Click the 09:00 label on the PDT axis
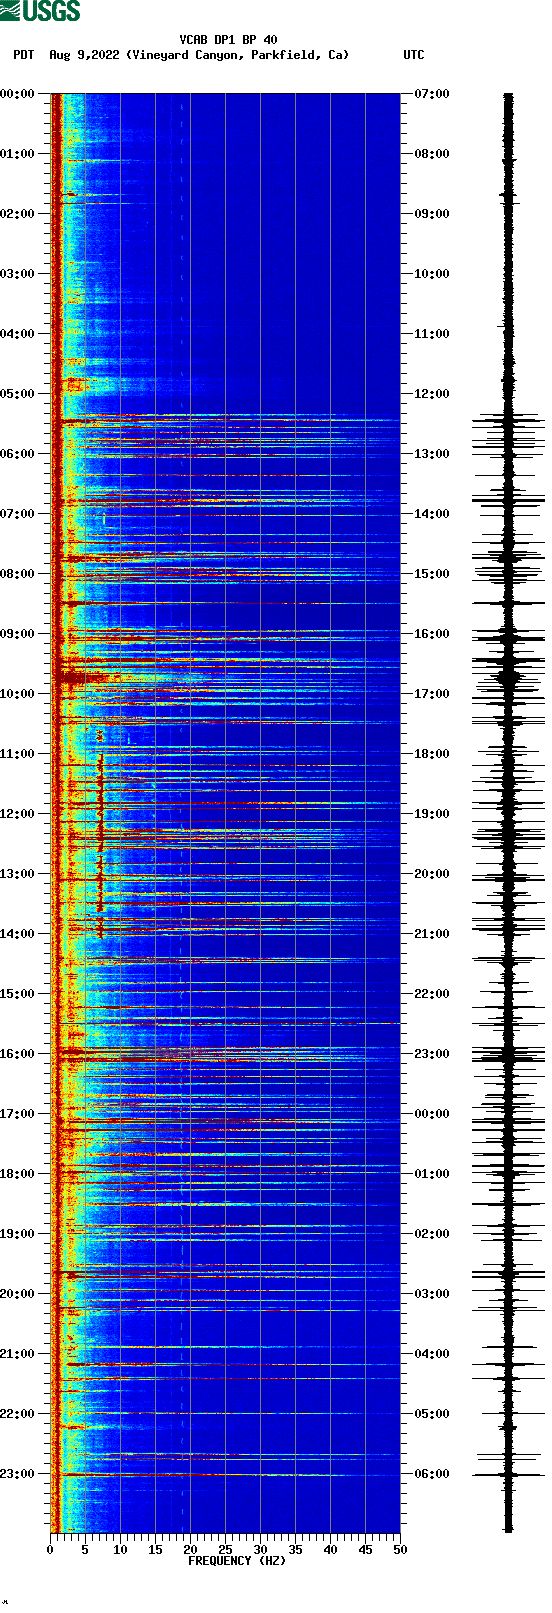552x1613 pixels. (18, 634)
